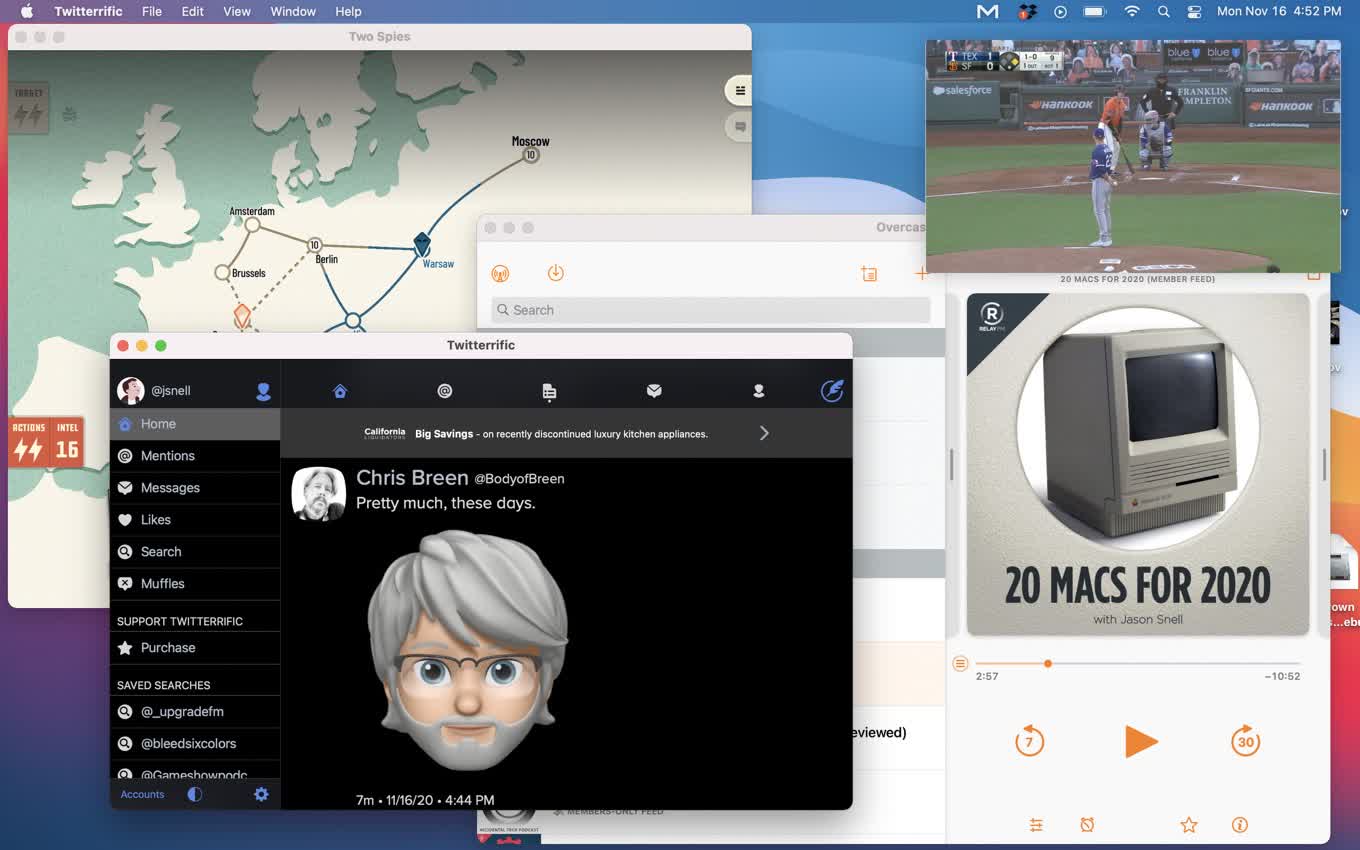Select Search in the Twitterrific sidebar
This screenshot has height=850, width=1360.
tap(195, 552)
